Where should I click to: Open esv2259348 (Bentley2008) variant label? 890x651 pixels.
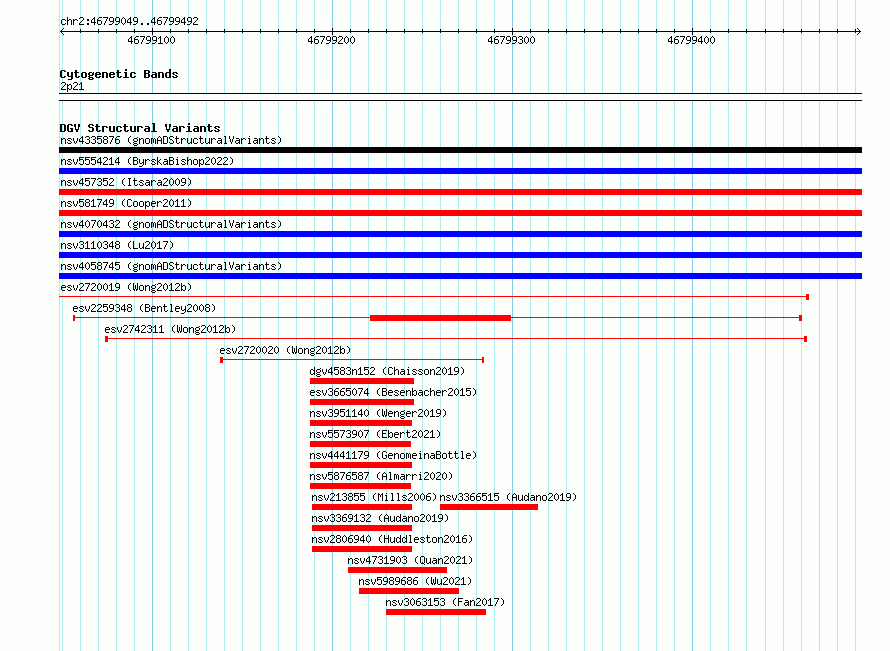144,308
